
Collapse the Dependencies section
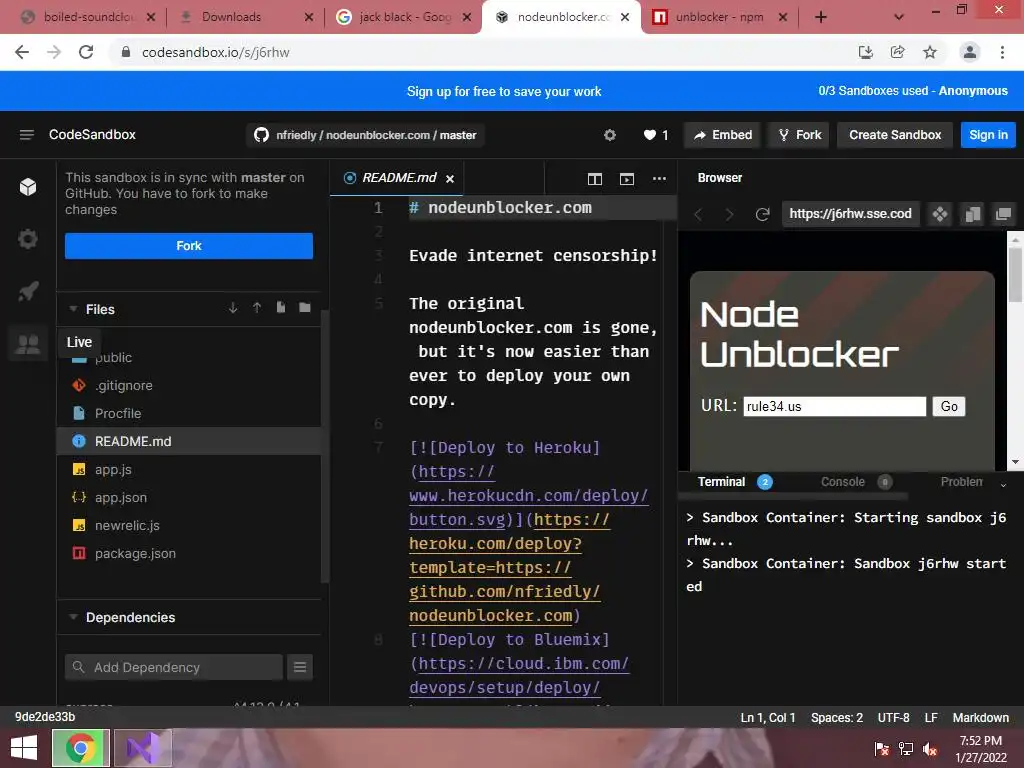tap(73, 617)
